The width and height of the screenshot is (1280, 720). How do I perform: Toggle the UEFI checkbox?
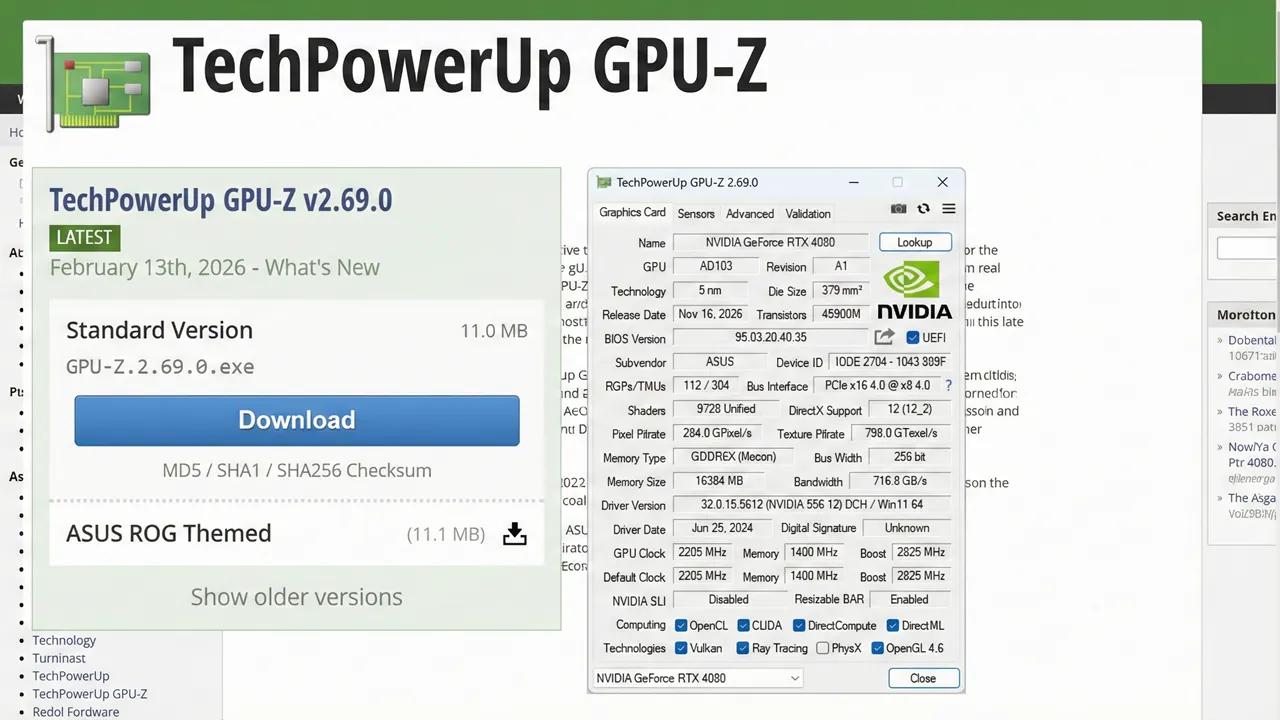912,338
